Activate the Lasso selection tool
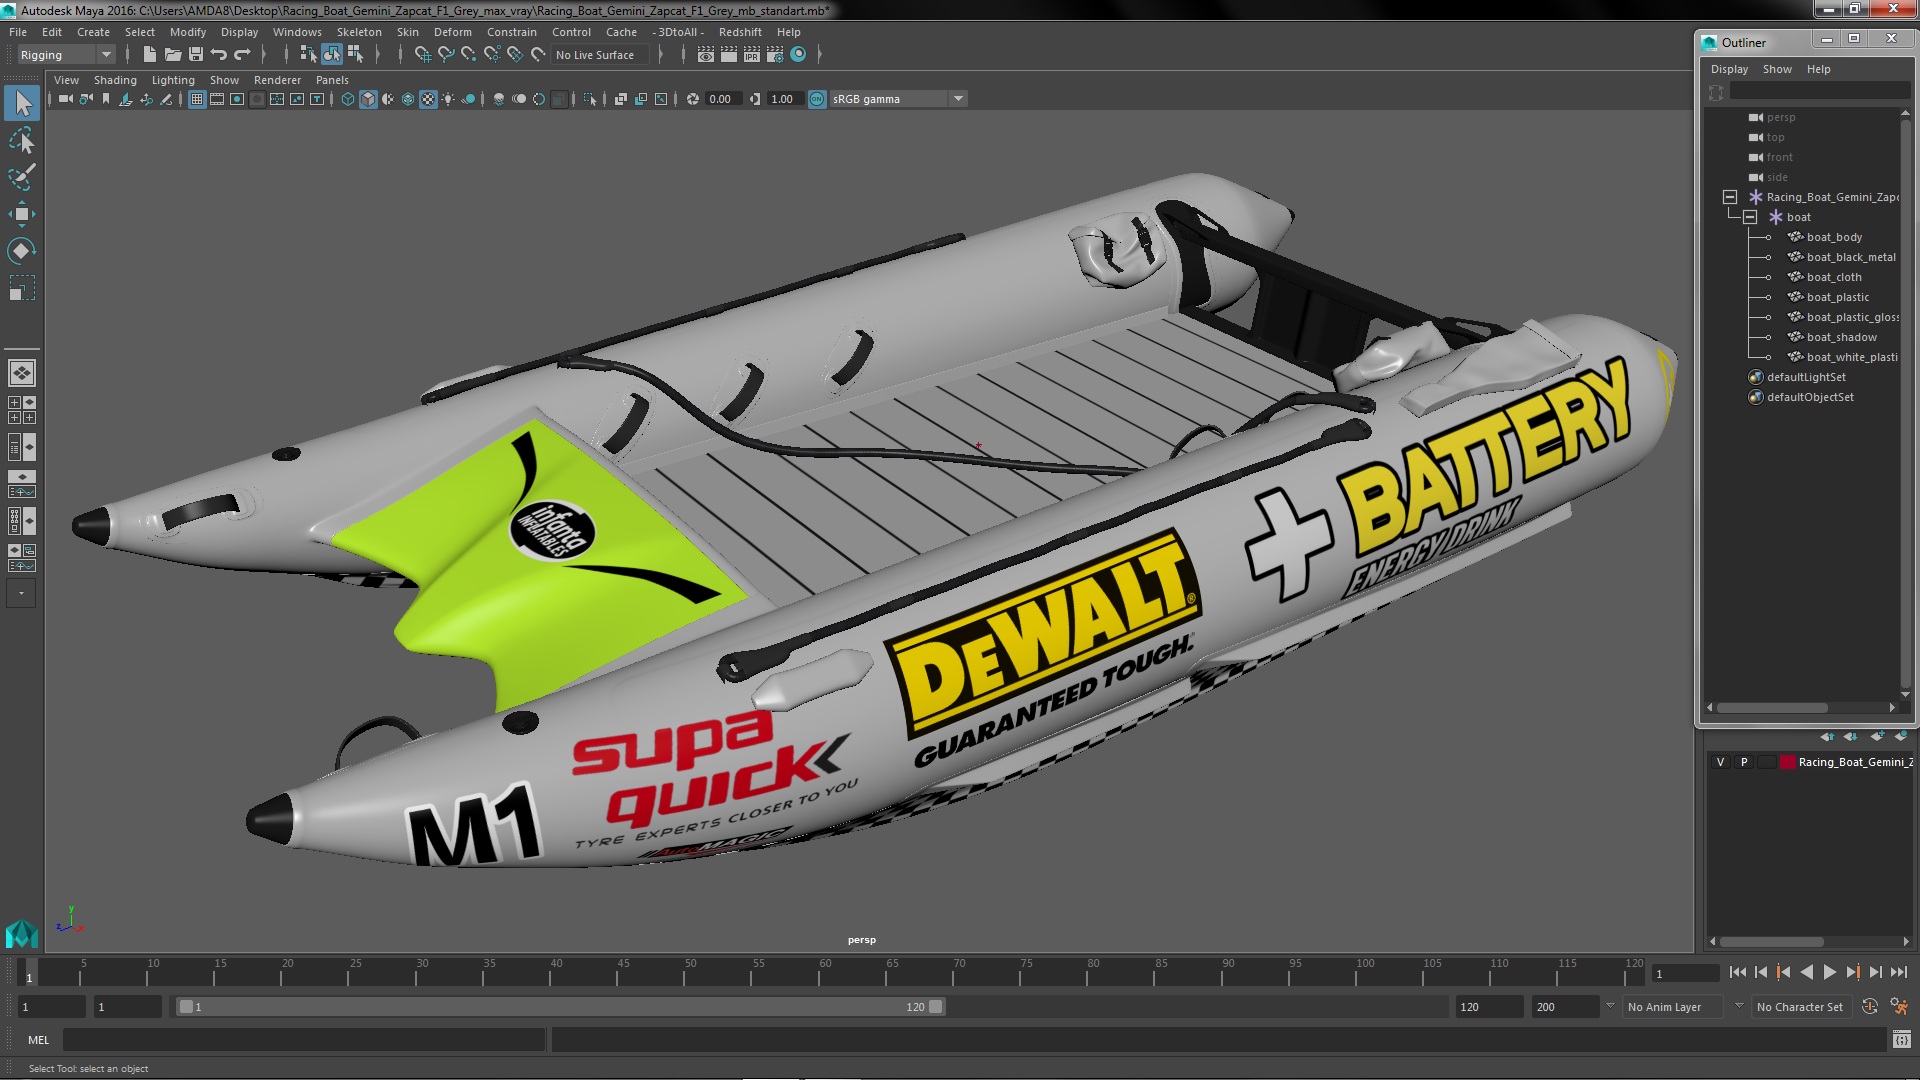 [x=22, y=141]
